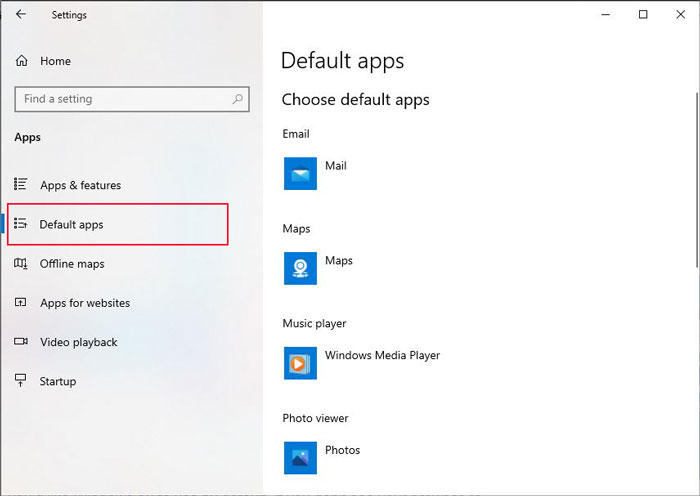Change default Maps app label
700x496 pixels.
(339, 261)
